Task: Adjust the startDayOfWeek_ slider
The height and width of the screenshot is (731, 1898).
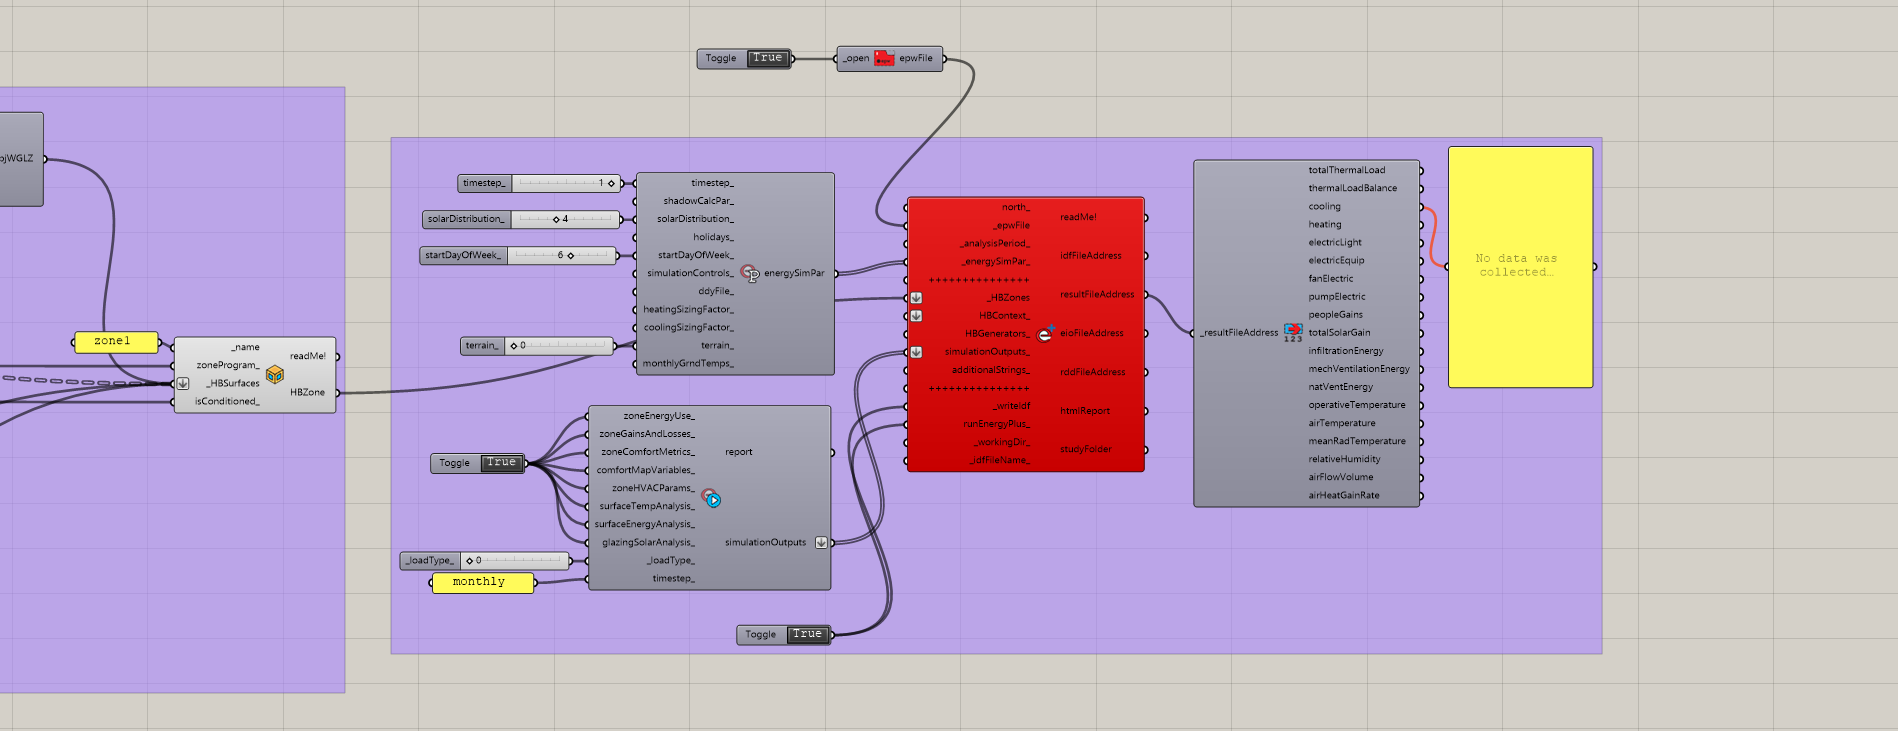Action: click(561, 255)
